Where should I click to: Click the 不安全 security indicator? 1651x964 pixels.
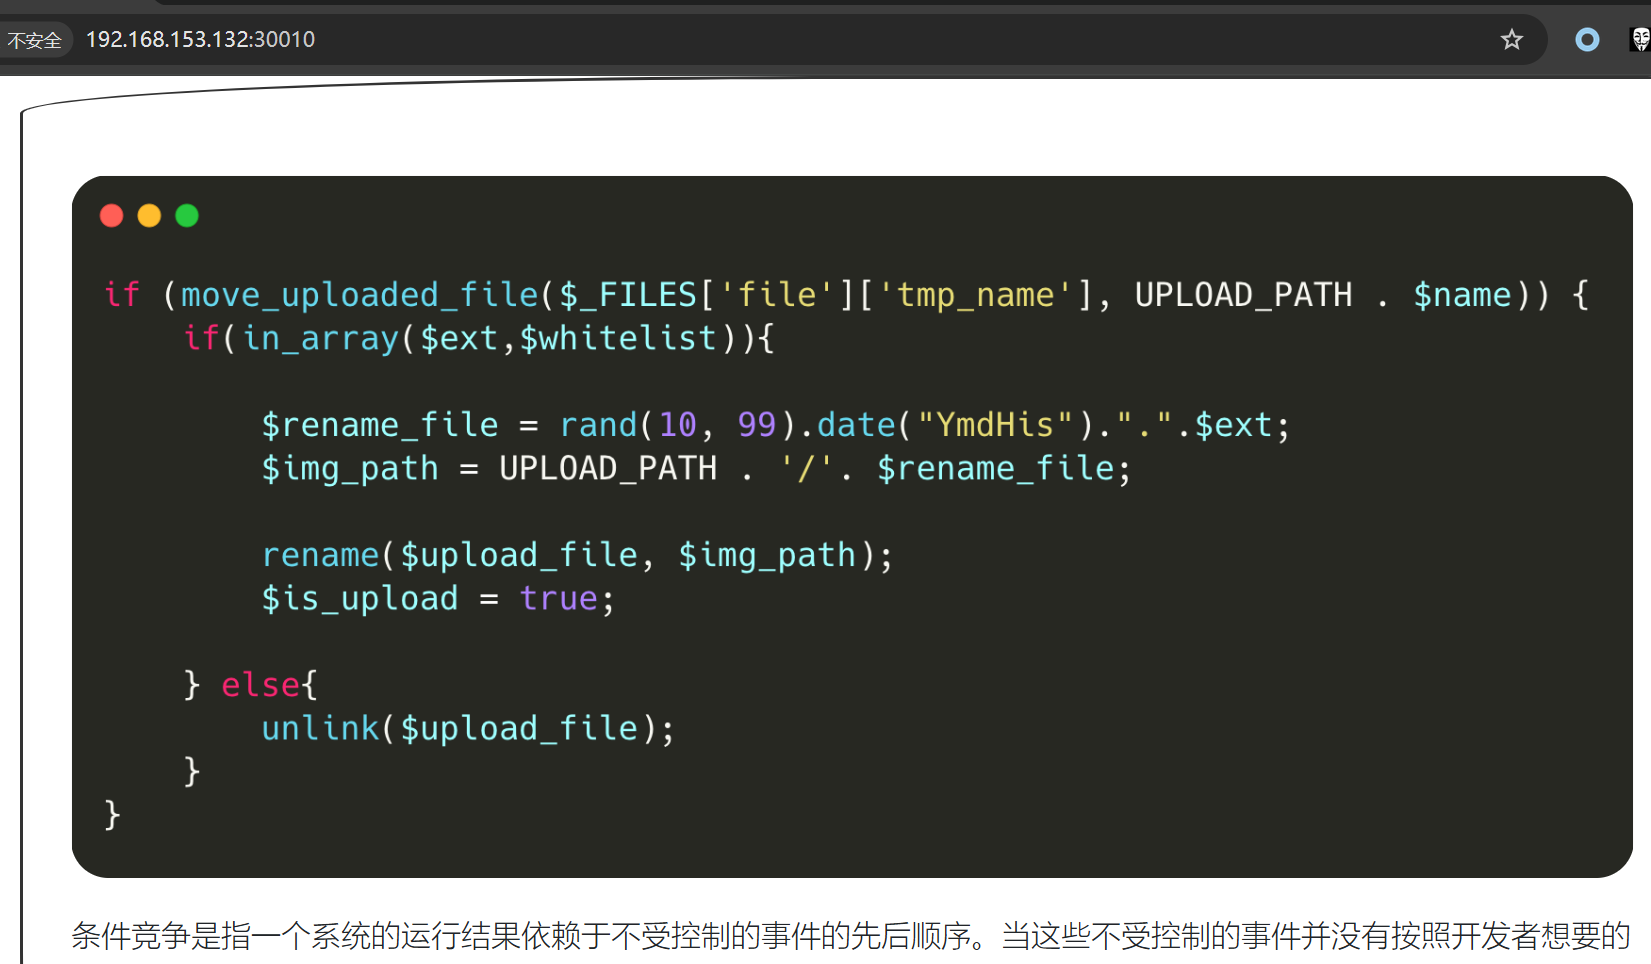pos(34,40)
